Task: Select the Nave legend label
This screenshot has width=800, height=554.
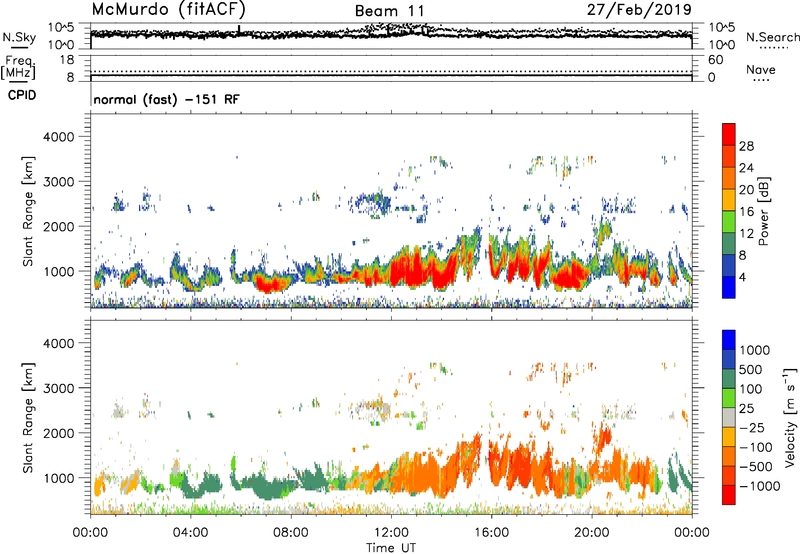Action: pyautogui.click(x=761, y=70)
